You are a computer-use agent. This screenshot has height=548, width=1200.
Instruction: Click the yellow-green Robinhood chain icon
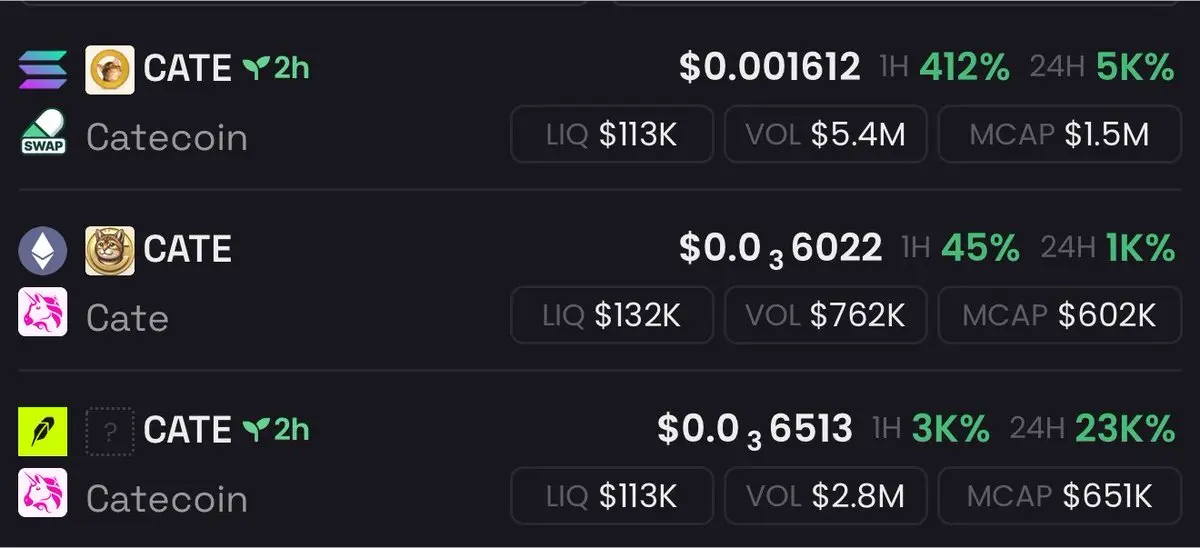[43, 431]
